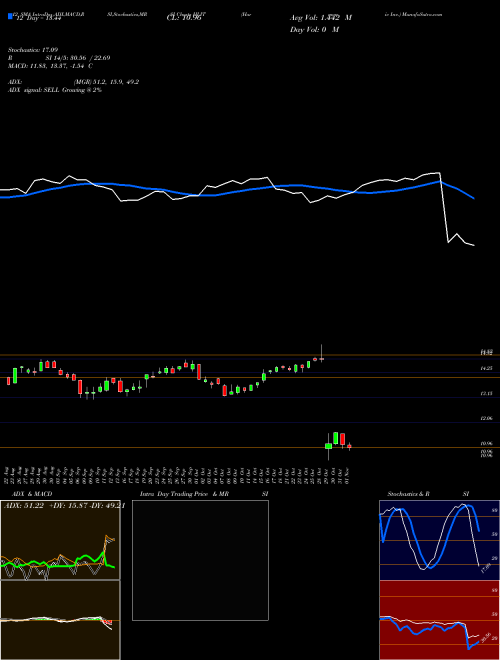
Task: Click the 14.25 price axis label
Action: 487,368
